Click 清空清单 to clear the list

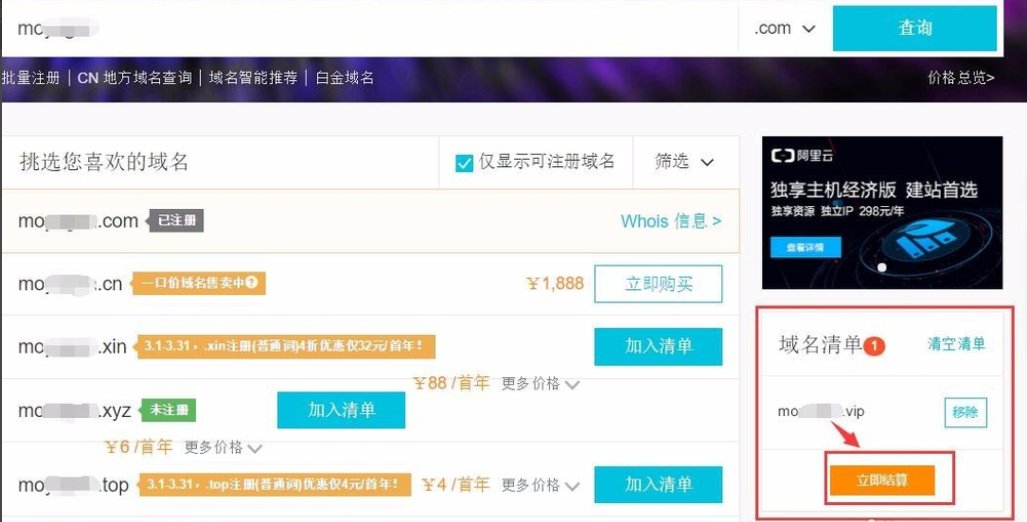pos(956,344)
